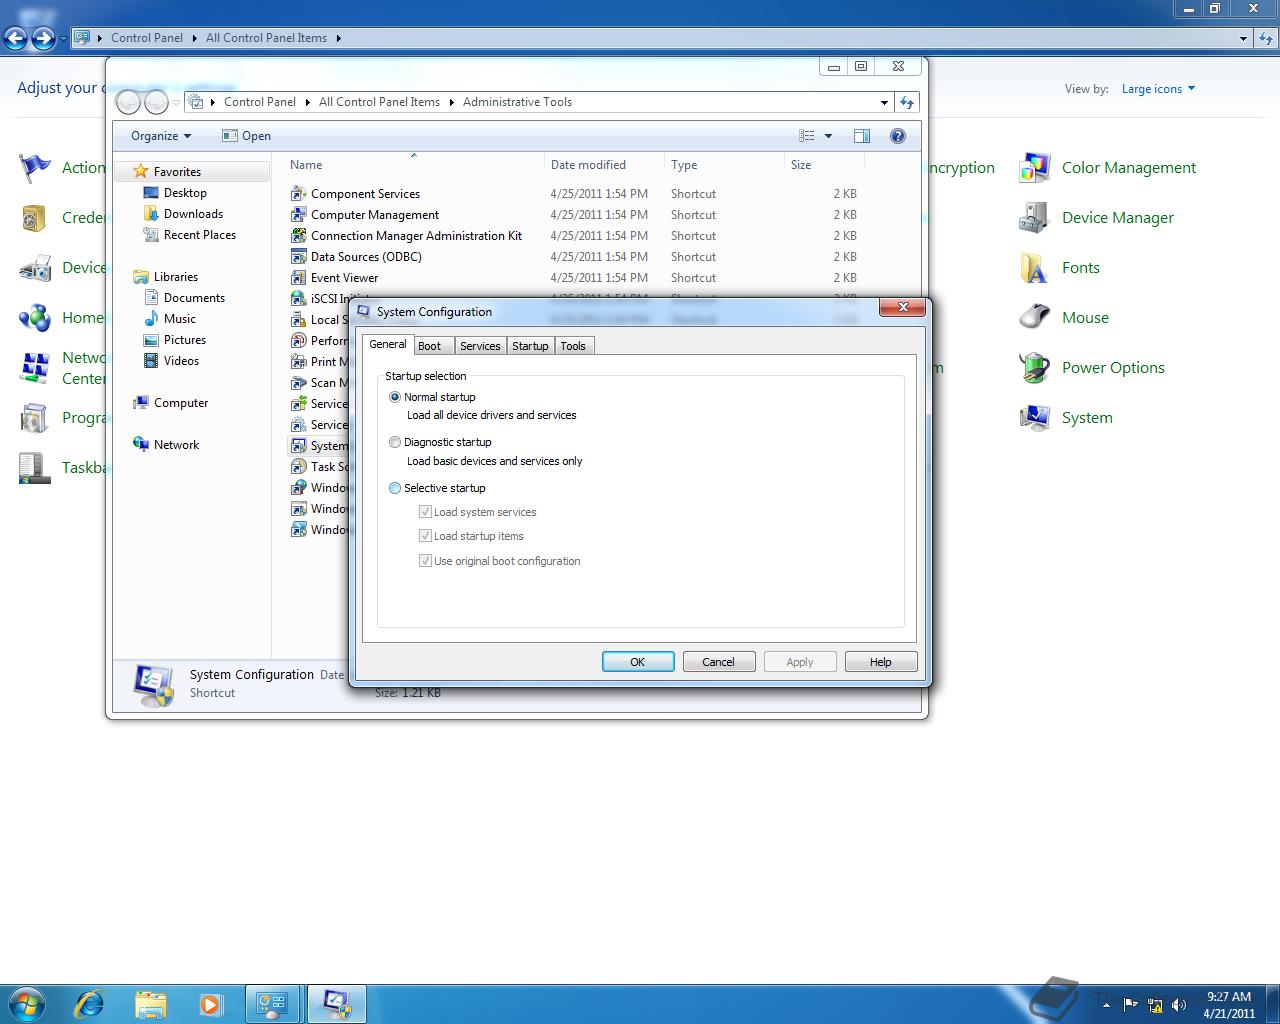1280x1024 pixels.
Task: Click Explorer help question mark icon
Action: [x=898, y=136]
